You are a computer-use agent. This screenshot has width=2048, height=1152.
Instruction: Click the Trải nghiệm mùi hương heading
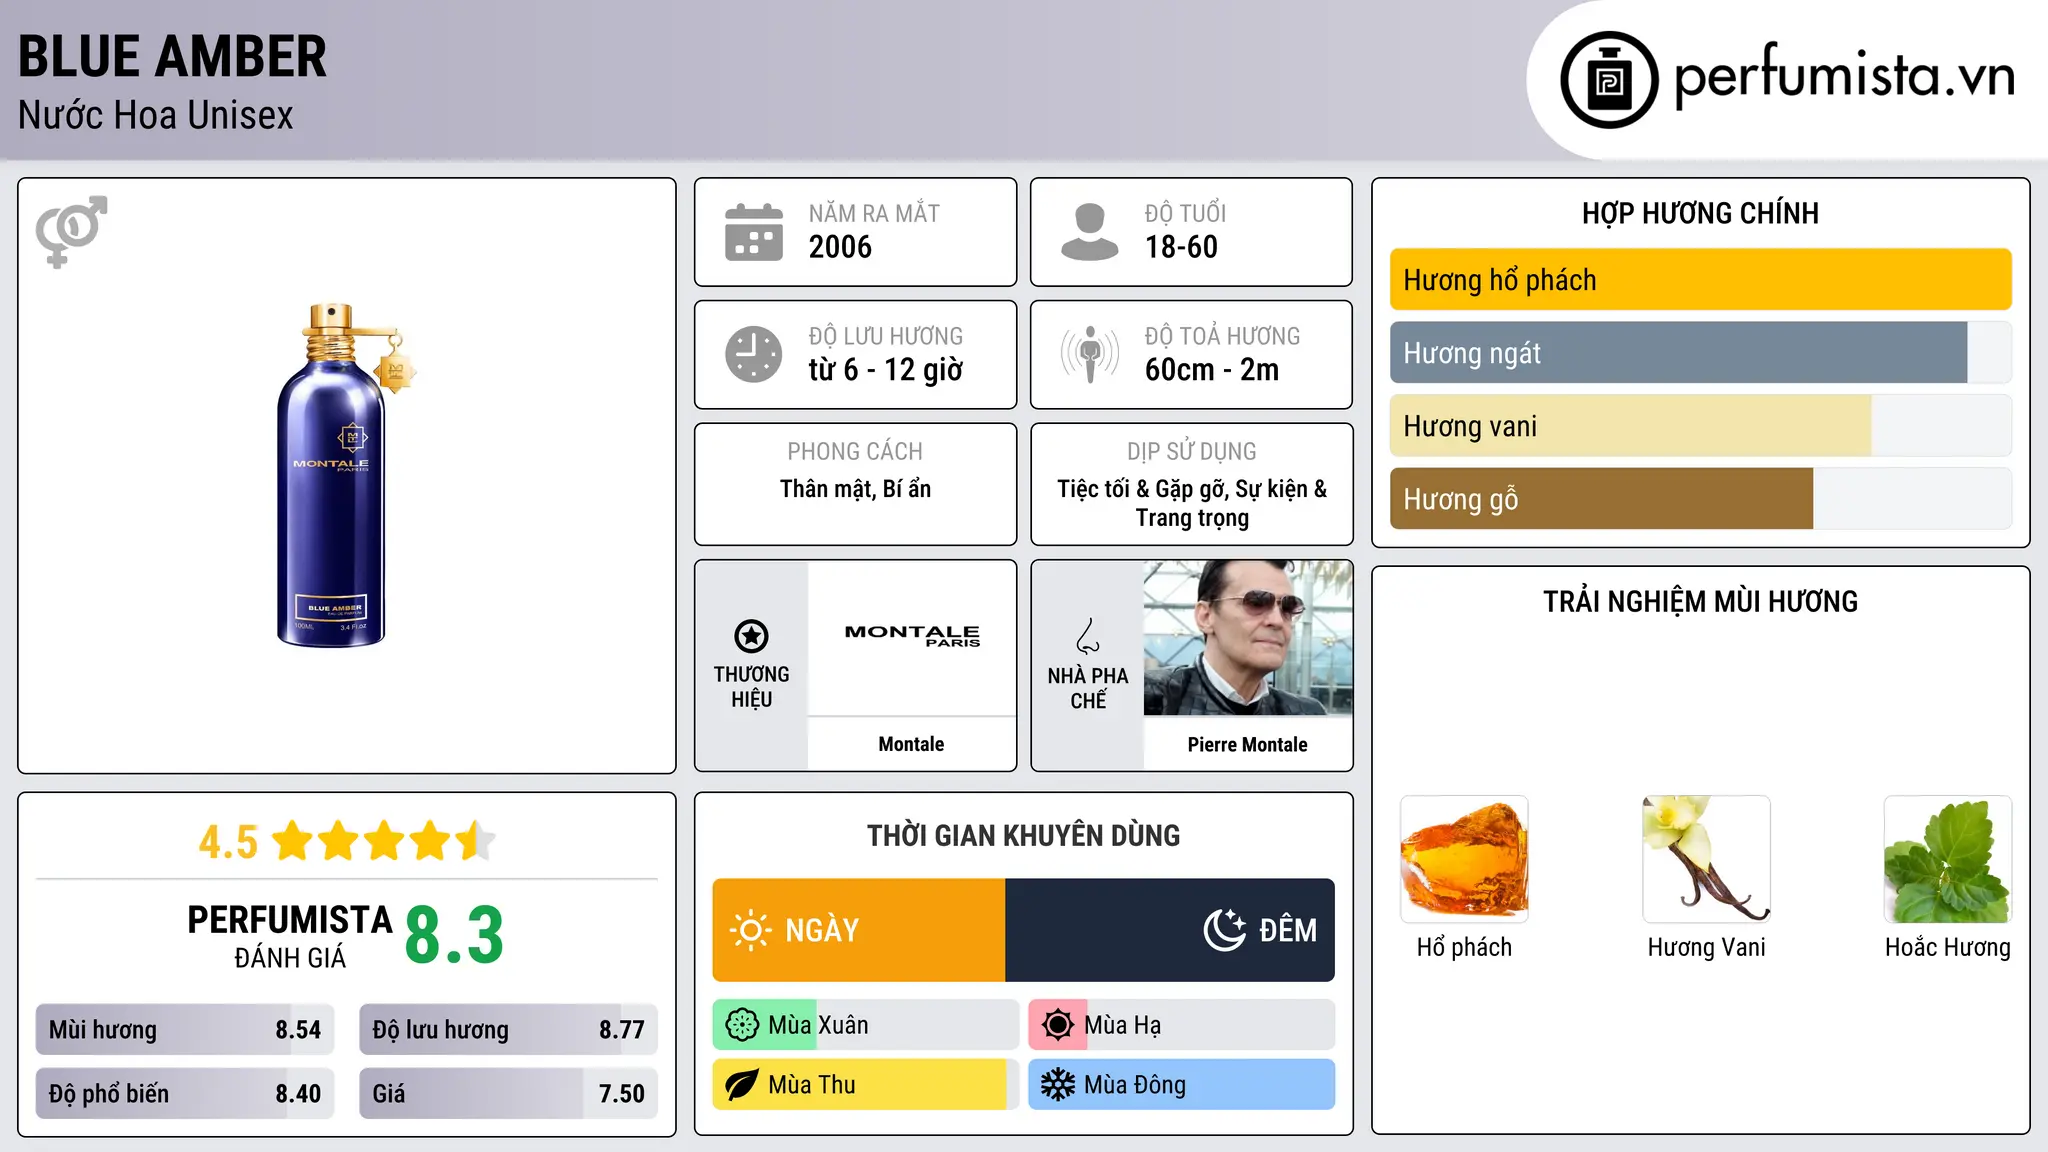[x=1700, y=601]
